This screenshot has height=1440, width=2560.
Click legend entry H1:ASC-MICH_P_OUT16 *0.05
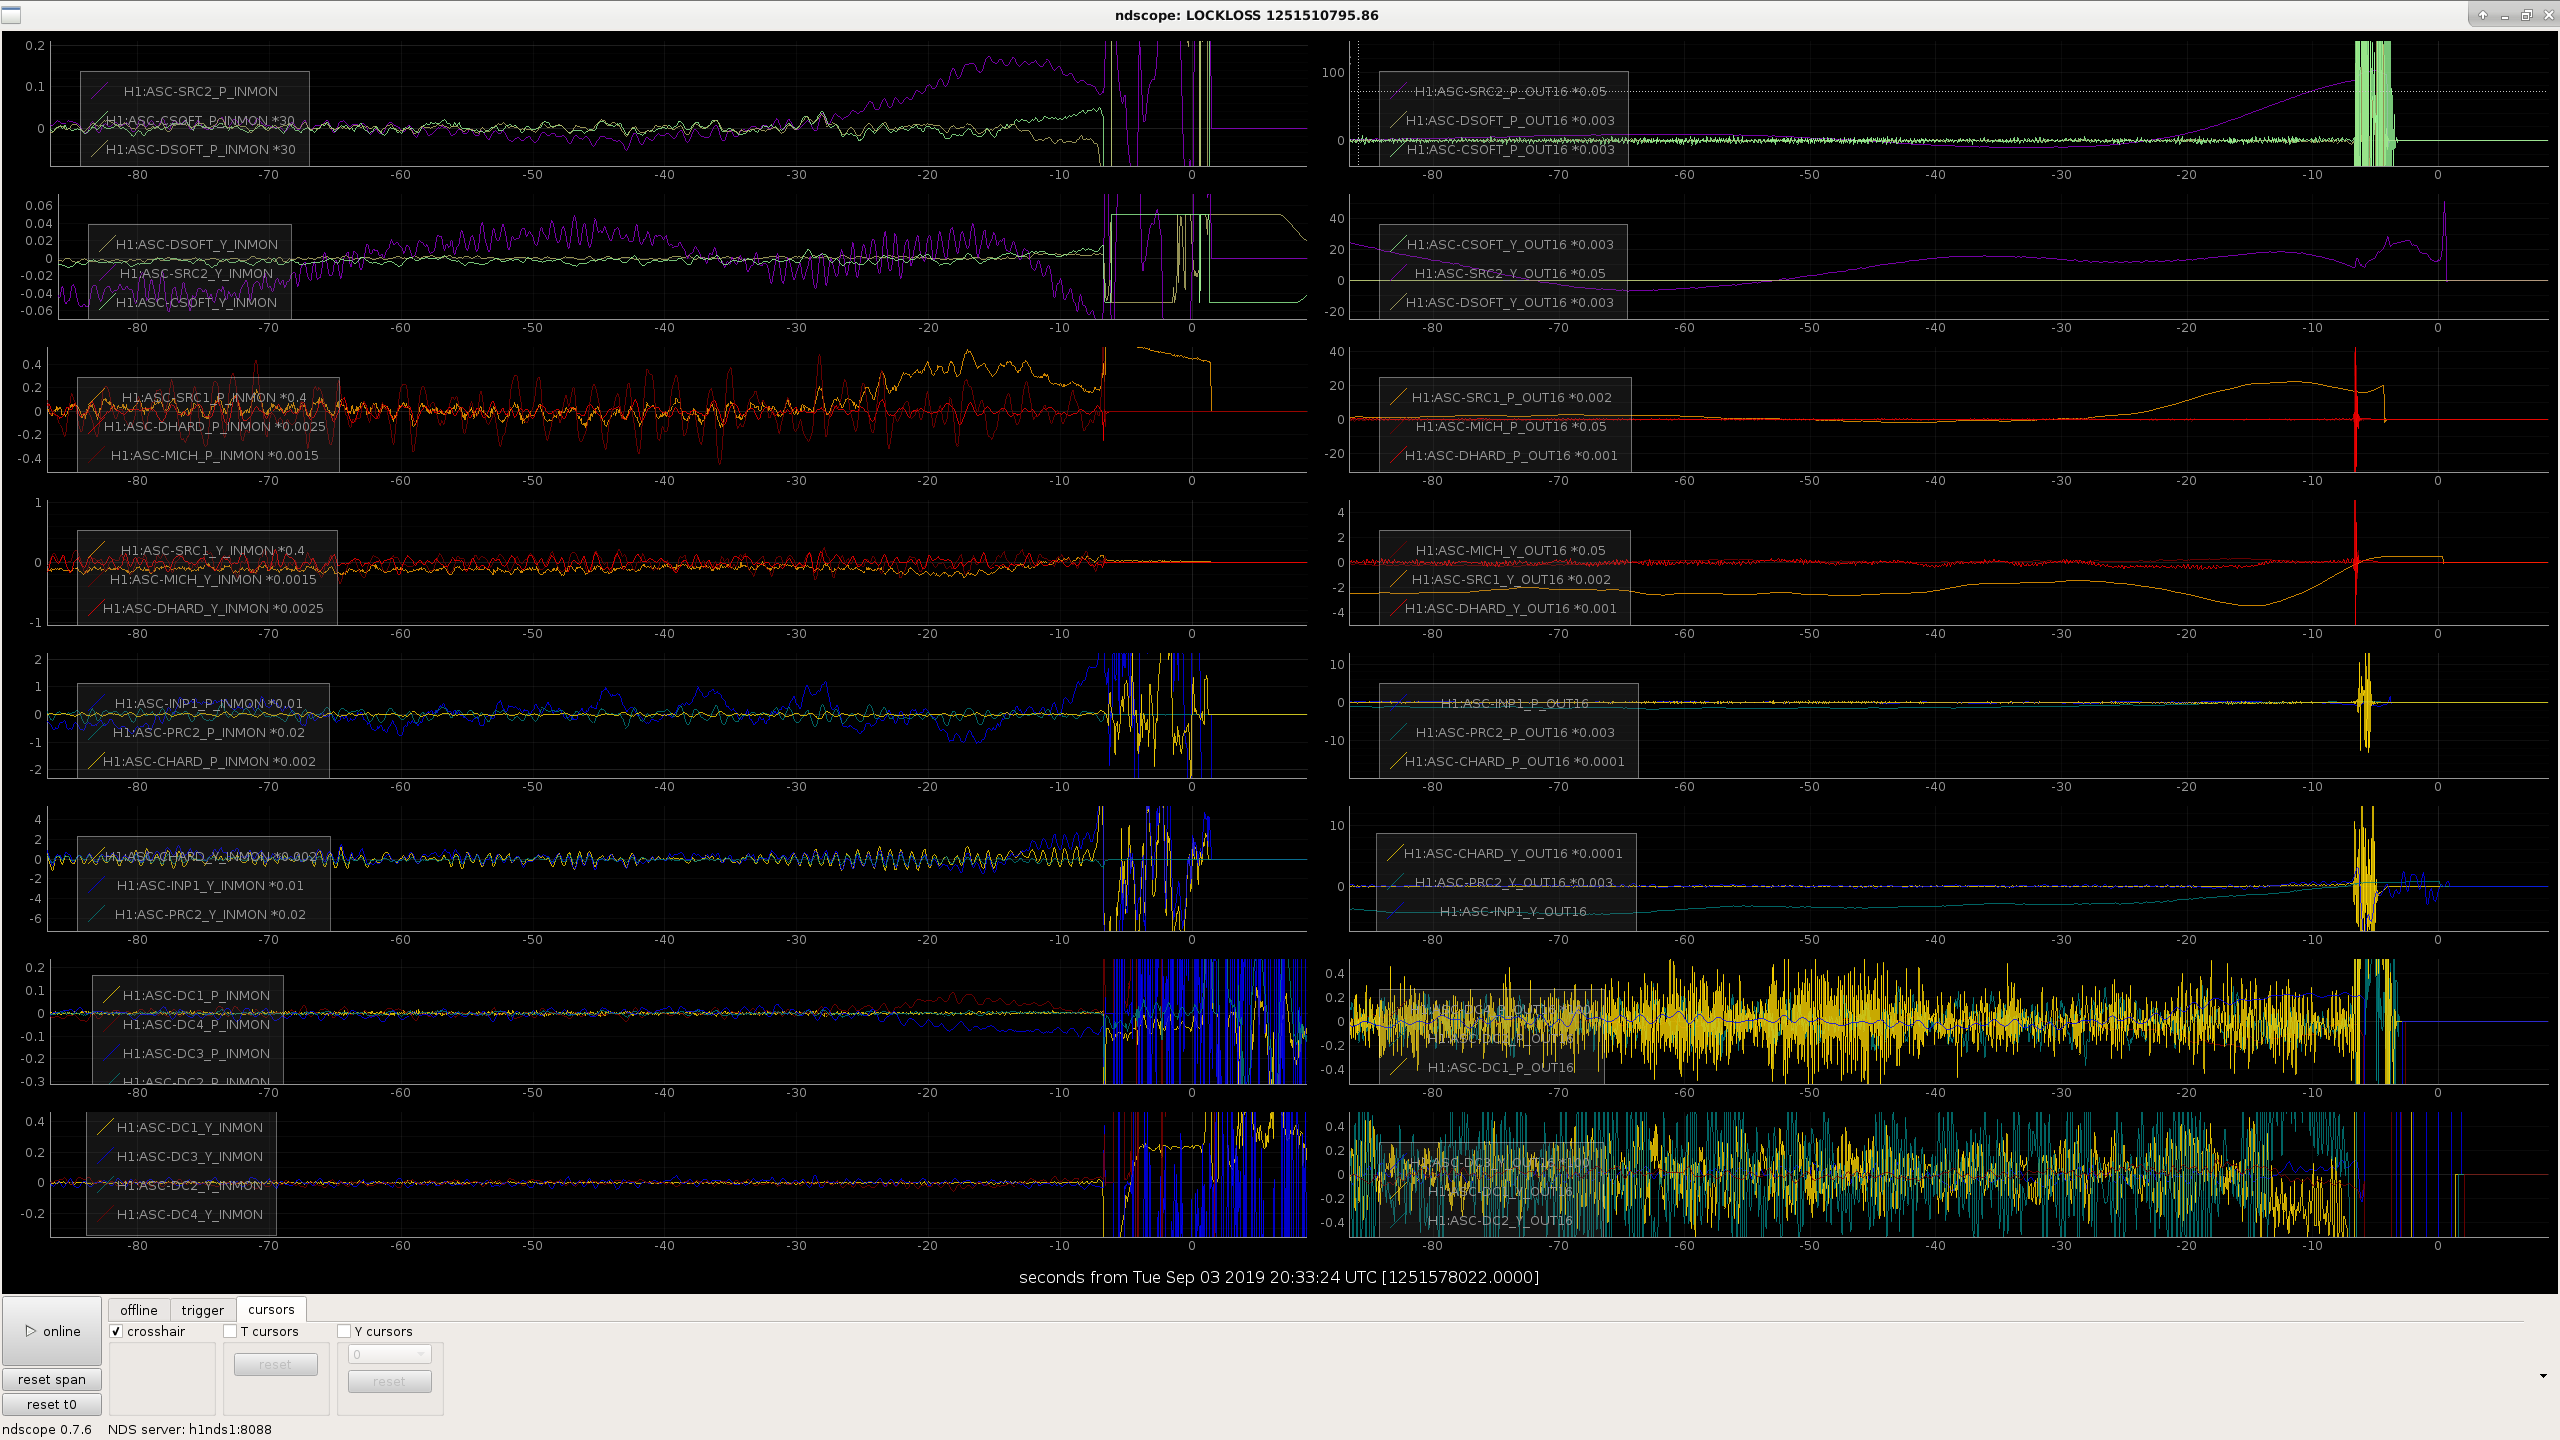click(x=1512, y=426)
